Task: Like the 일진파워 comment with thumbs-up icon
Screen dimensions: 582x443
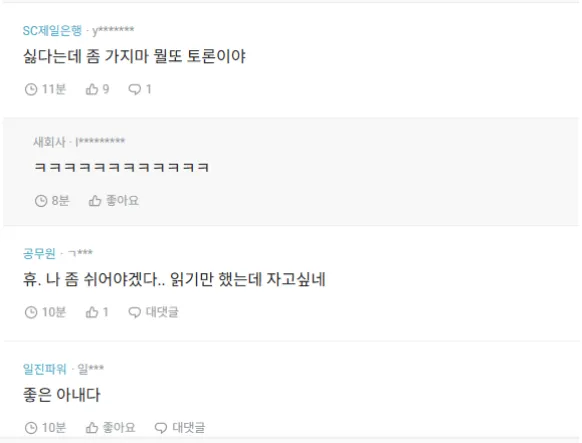Action: click(92, 427)
